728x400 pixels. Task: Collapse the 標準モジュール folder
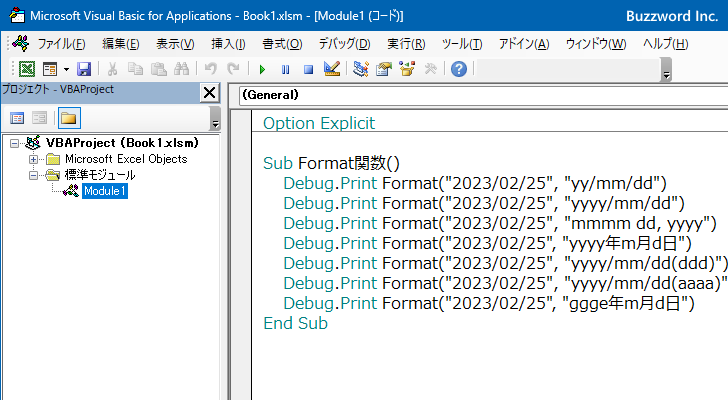click(33, 175)
